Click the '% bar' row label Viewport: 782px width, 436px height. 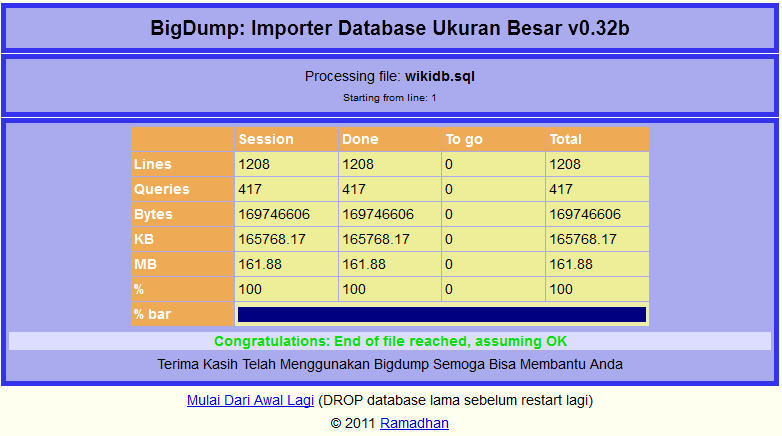(183, 314)
